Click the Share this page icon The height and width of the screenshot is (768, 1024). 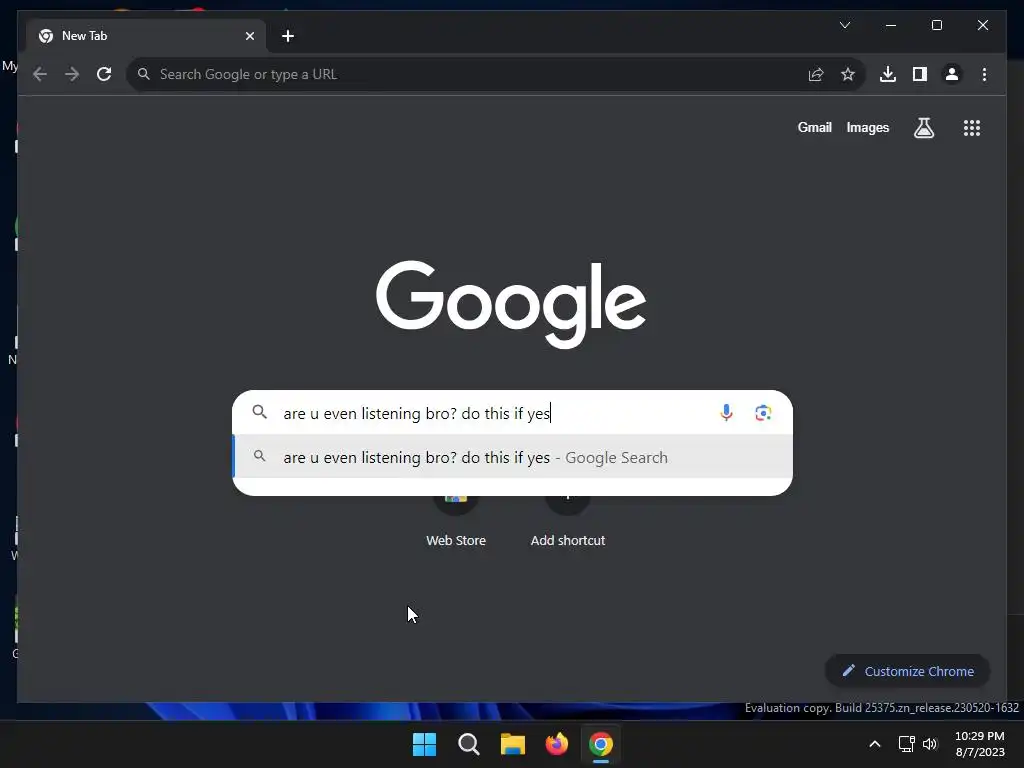point(816,74)
